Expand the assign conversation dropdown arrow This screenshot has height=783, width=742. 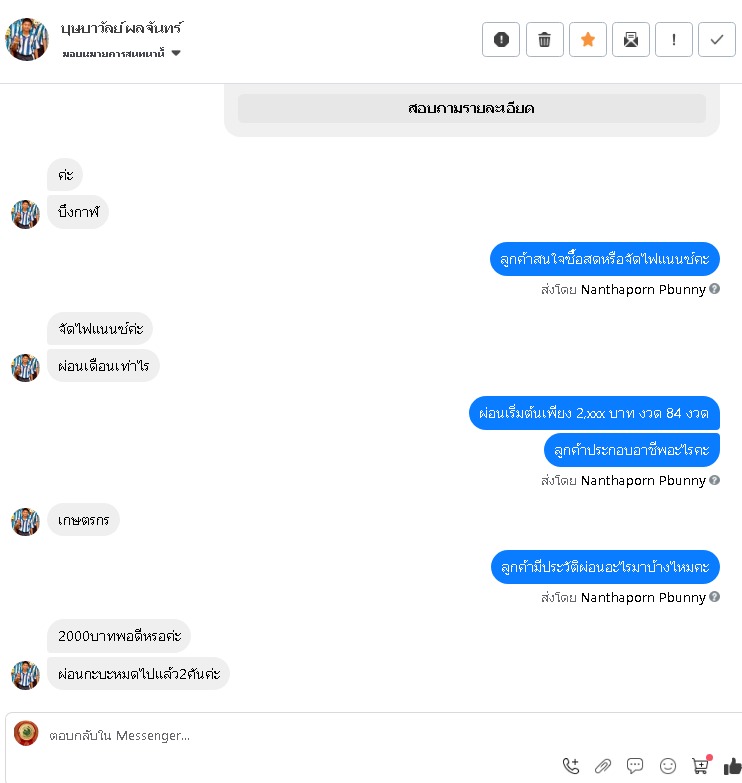[176, 53]
